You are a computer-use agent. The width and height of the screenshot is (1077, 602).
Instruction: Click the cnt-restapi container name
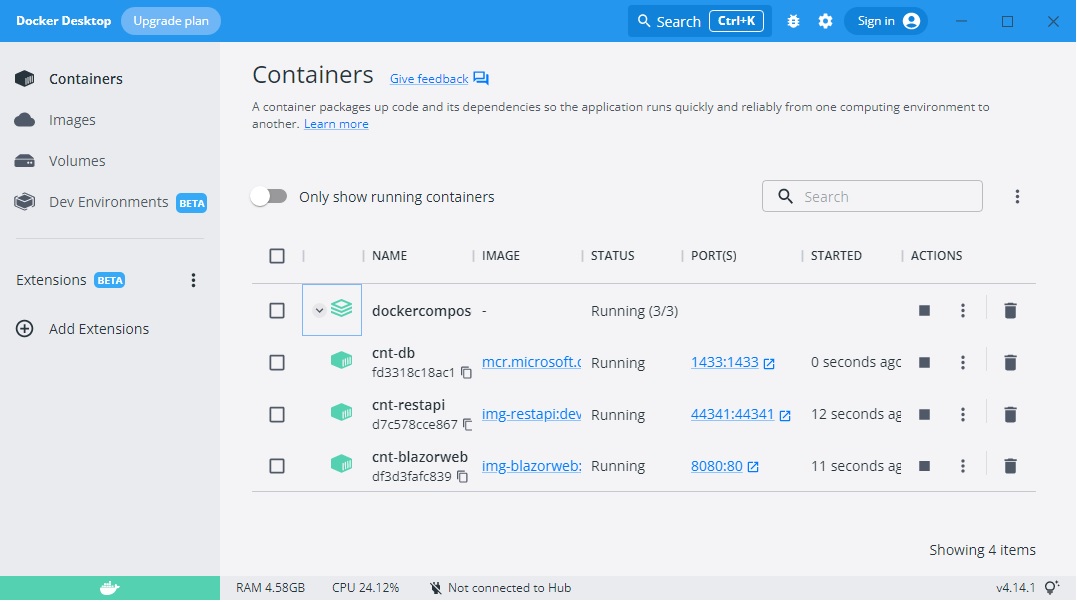pyautogui.click(x=409, y=405)
